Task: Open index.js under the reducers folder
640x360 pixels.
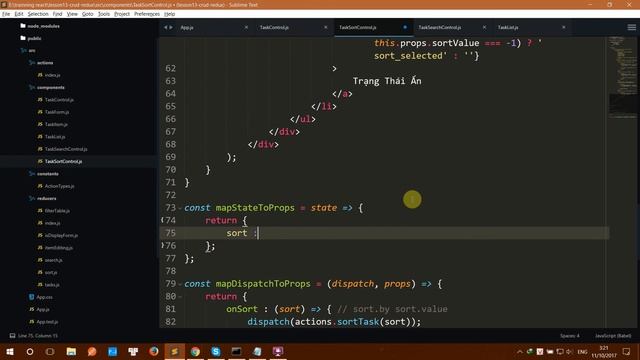Action: click(x=53, y=223)
